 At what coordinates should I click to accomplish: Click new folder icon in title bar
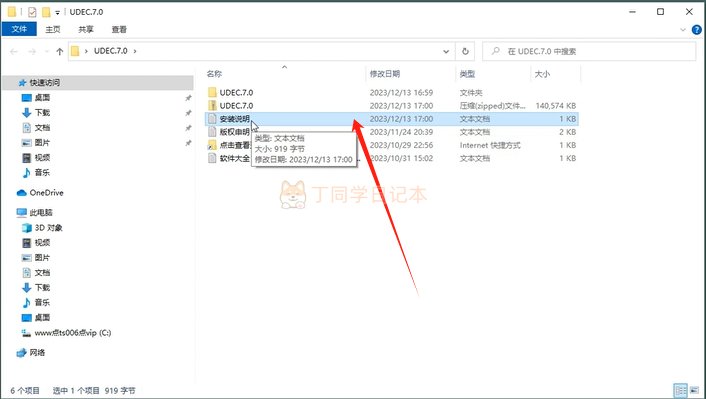[45, 12]
